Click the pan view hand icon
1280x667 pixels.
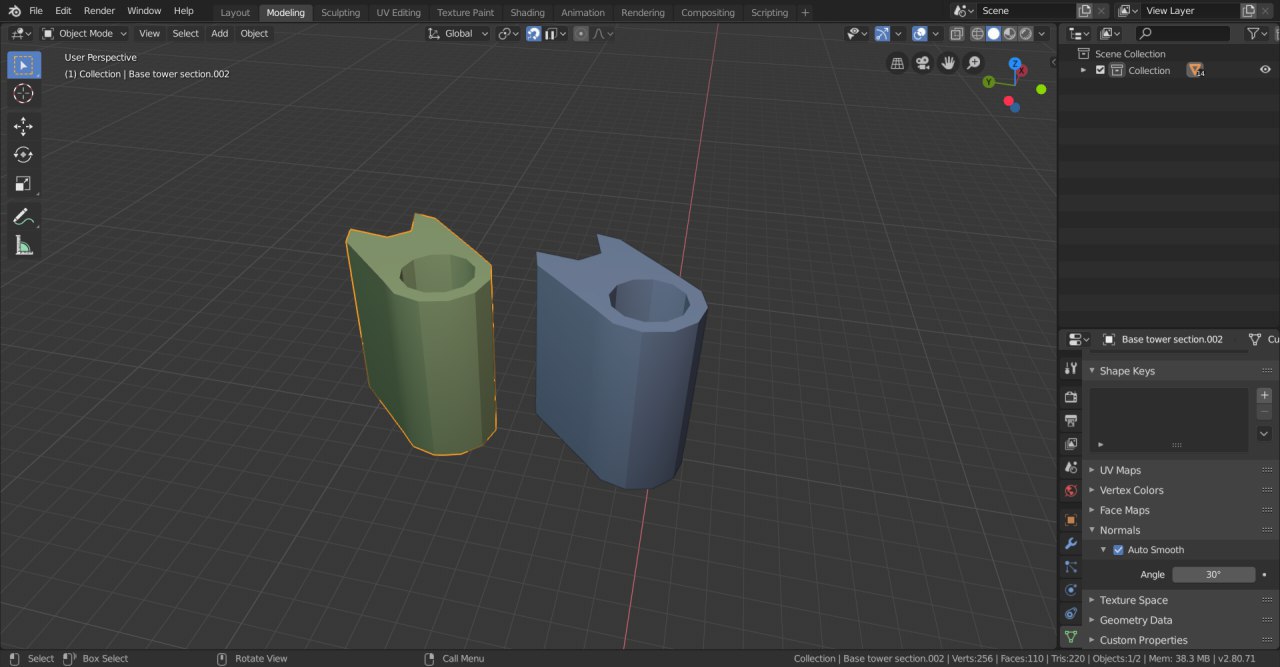tap(948, 63)
